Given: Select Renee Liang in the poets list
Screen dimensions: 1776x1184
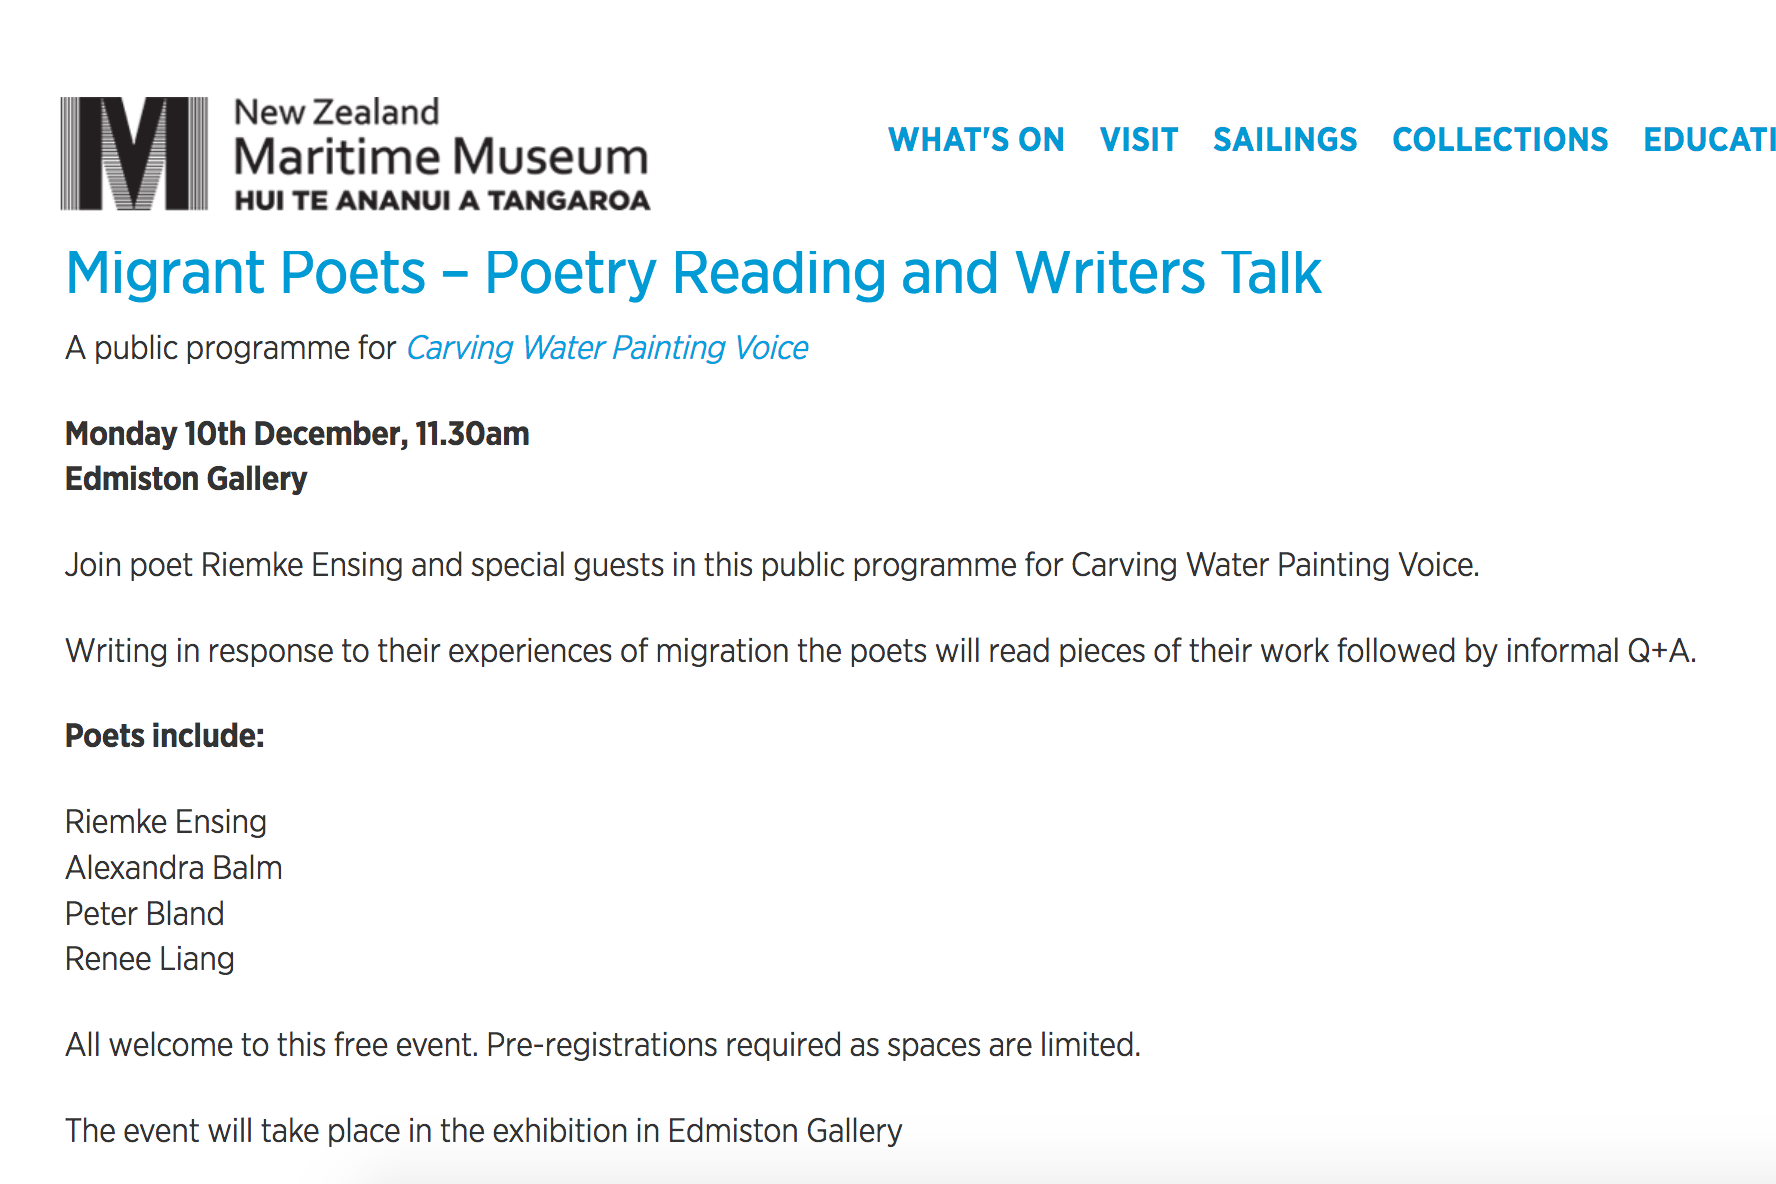Looking at the screenshot, I should (150, 959).
